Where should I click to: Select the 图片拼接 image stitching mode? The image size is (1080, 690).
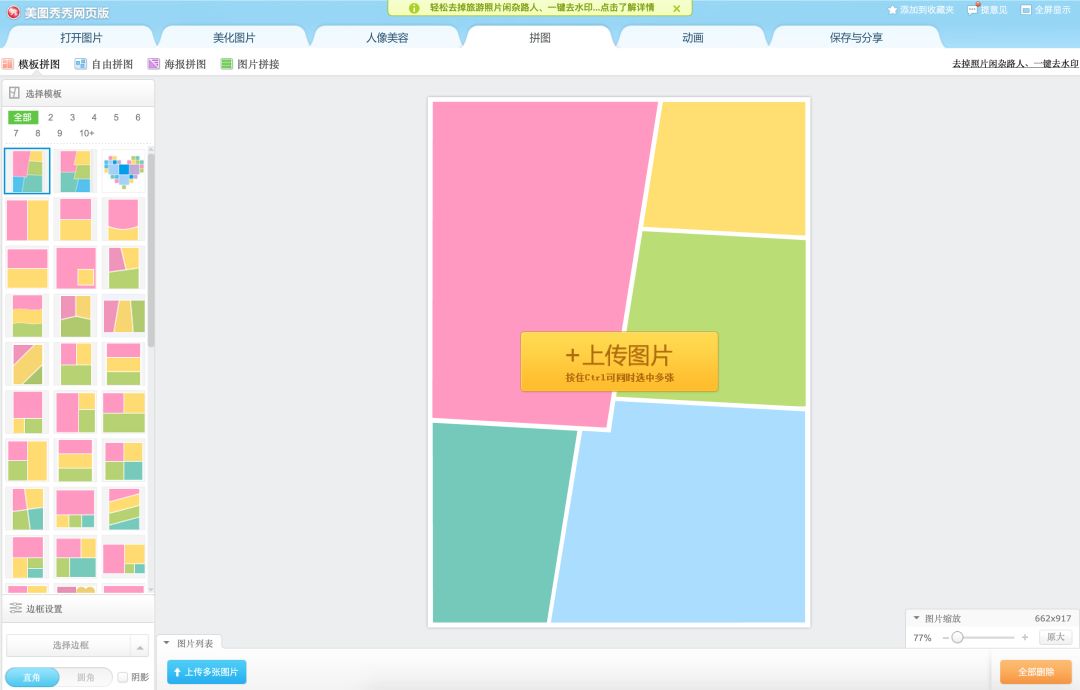227,63
